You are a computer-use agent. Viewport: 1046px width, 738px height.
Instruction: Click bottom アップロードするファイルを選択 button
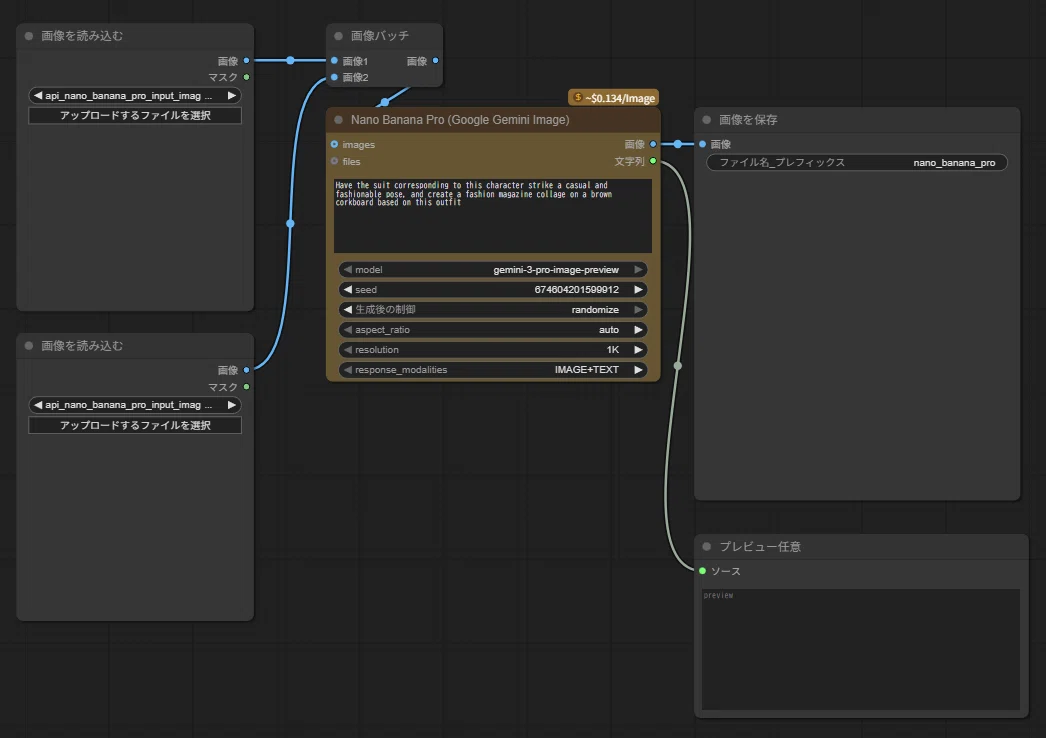tap(135, 425)
